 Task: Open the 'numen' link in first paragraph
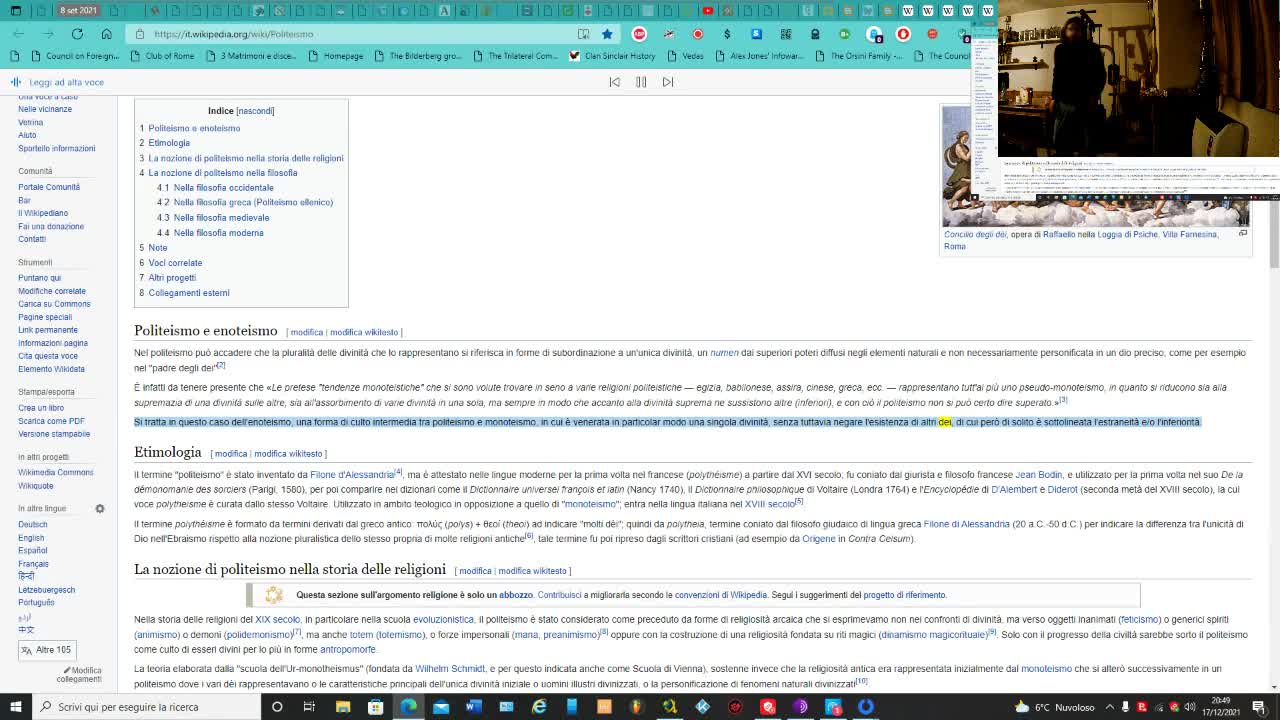click(724, 353)
